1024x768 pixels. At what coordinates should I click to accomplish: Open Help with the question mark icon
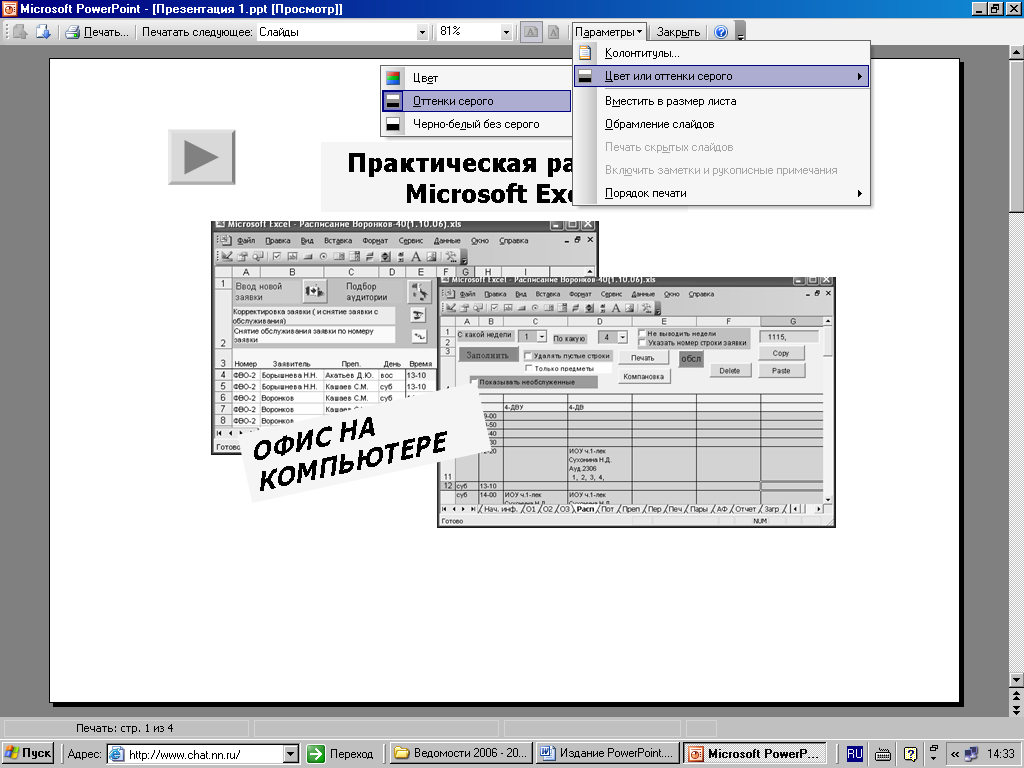721,31
